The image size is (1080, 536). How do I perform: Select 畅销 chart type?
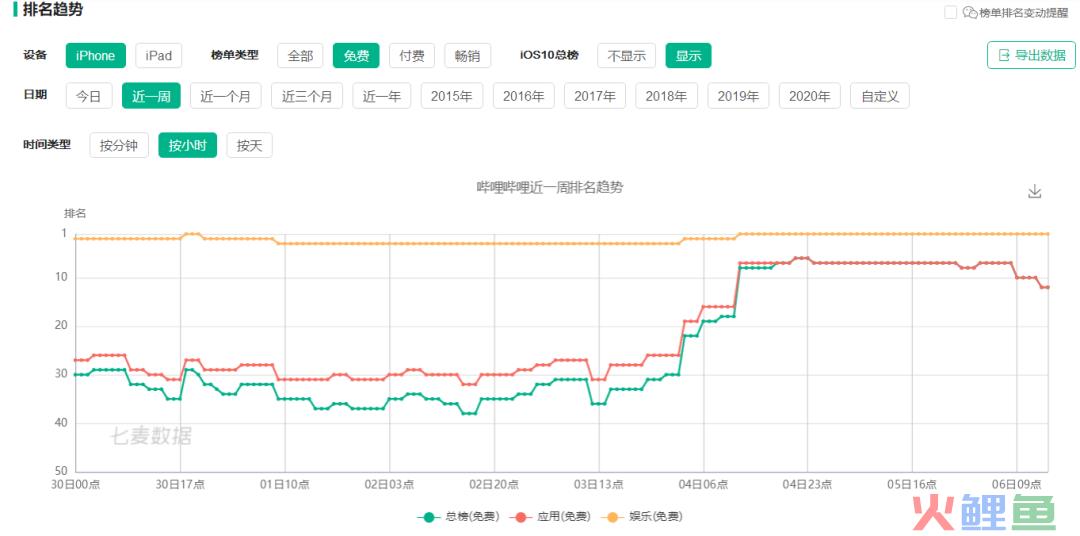click(468, 56)
